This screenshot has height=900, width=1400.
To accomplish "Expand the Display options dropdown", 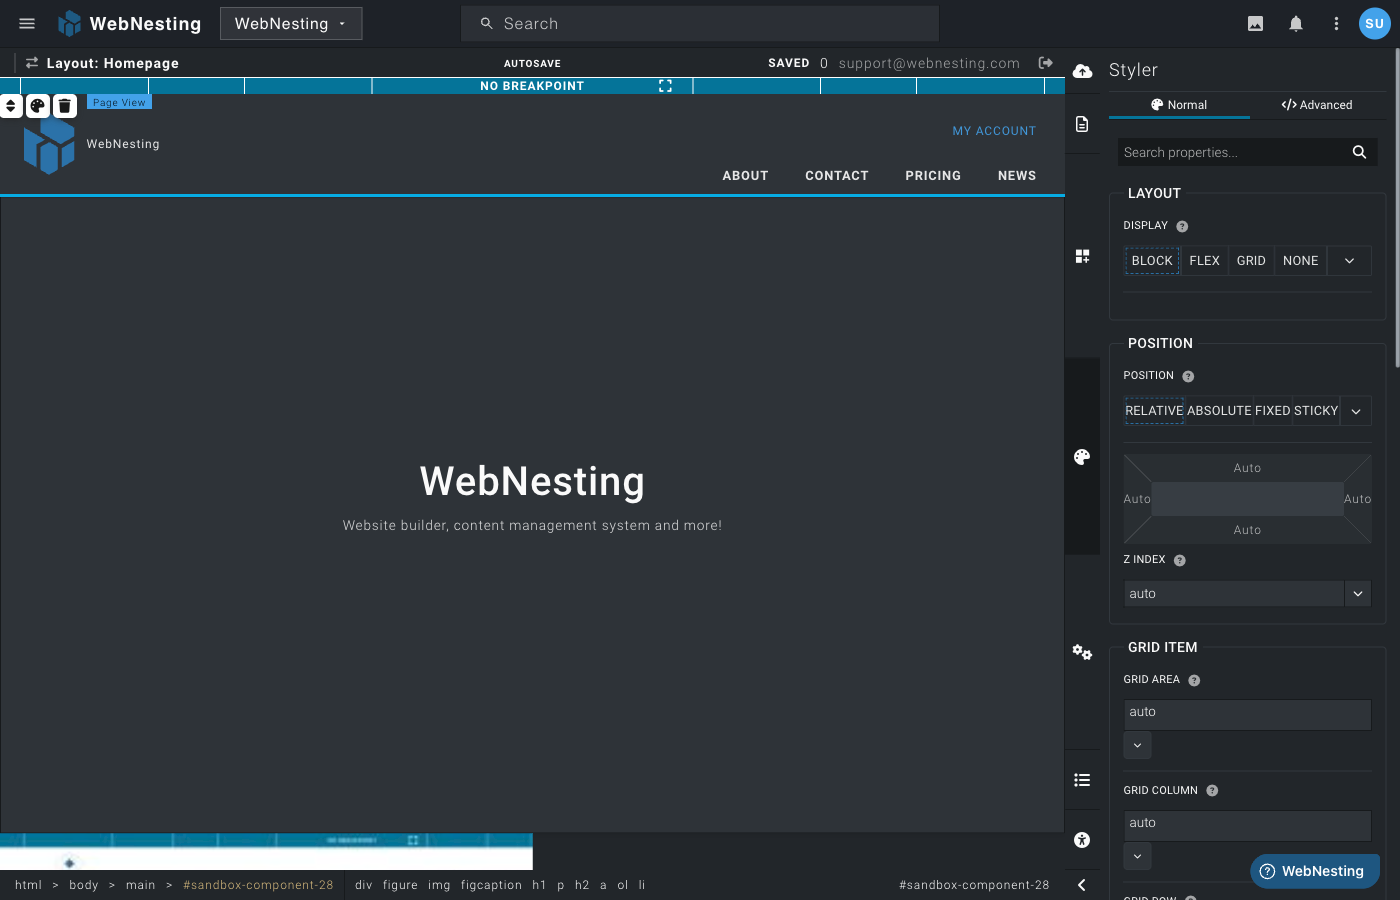I will (x=1349, y=260).
